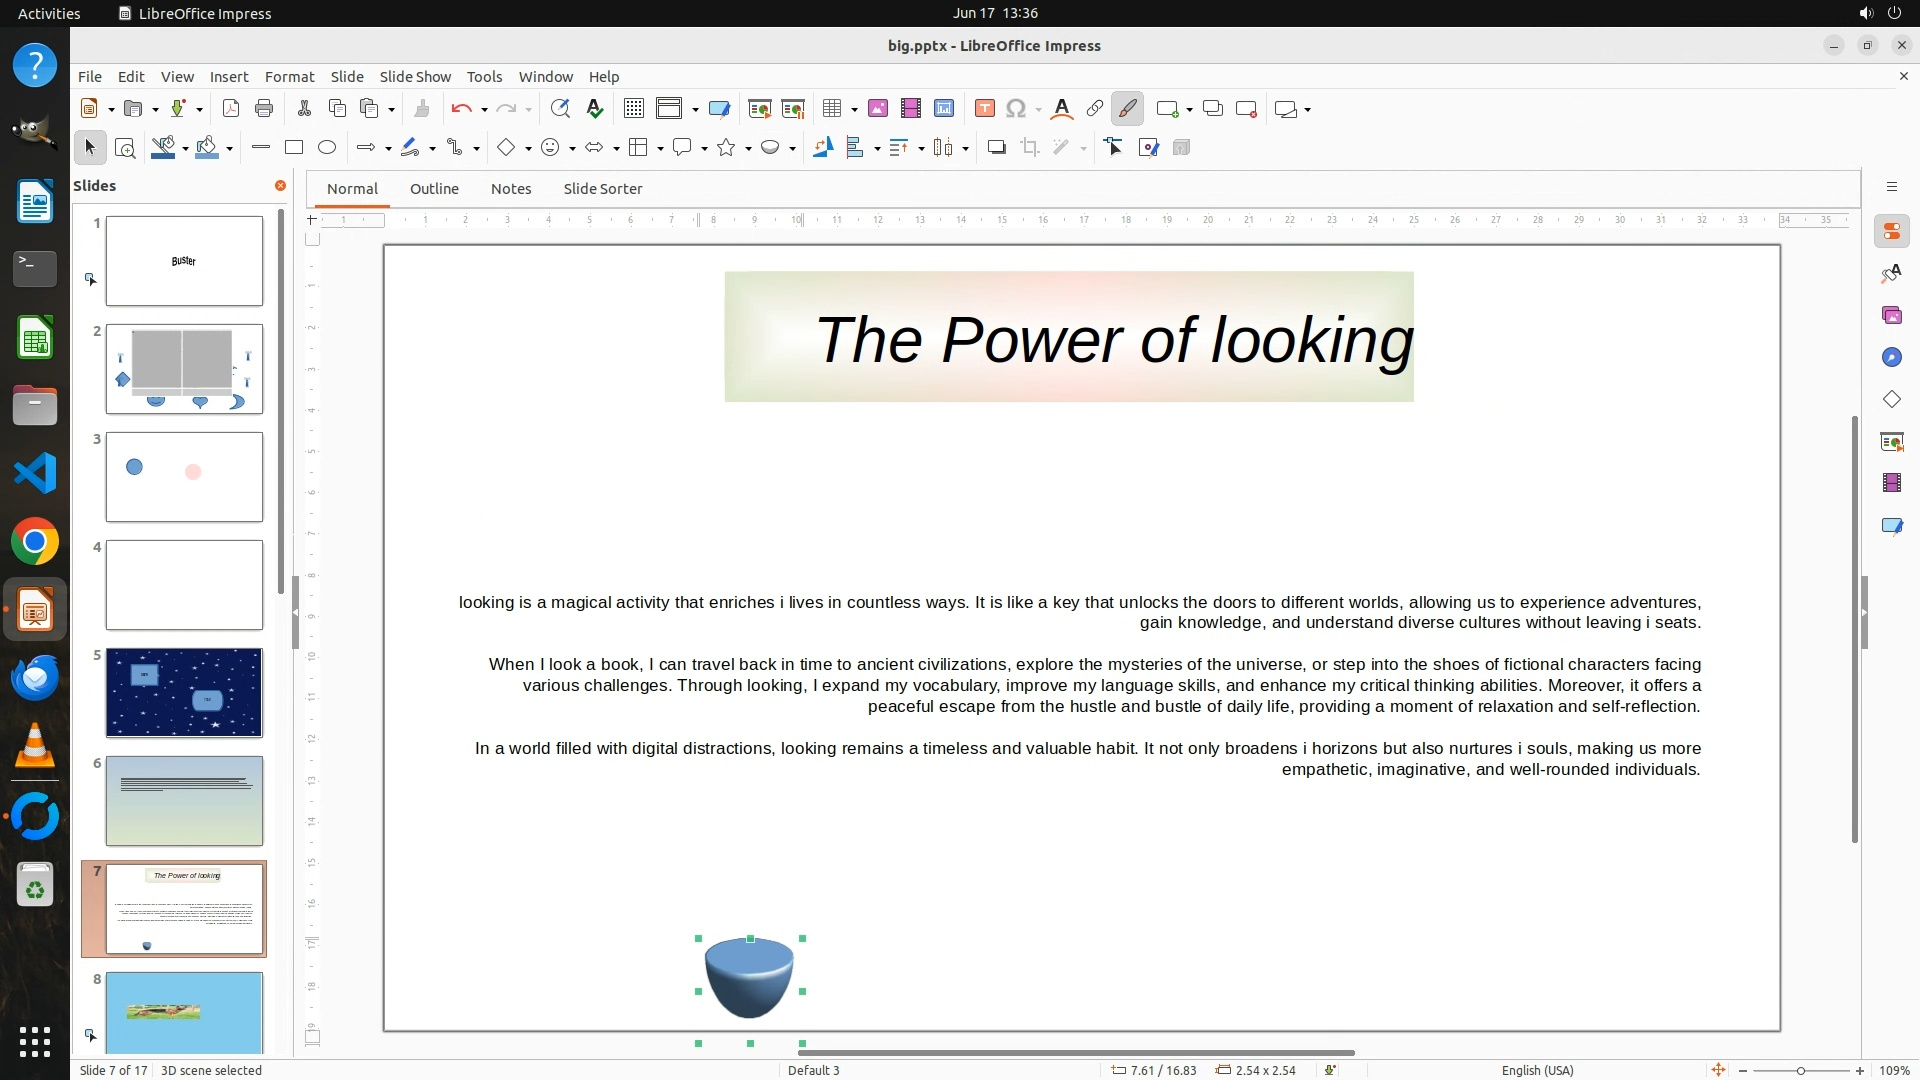Expand the Symbol Shapes smiley dropdown arrow
The image size is (1920, 1080).
(572, 149)
